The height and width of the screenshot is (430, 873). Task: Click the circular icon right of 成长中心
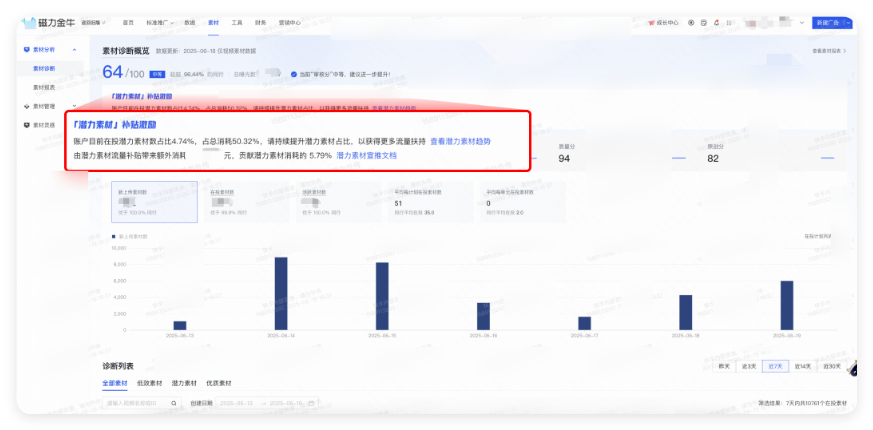(x=691, y=23)
